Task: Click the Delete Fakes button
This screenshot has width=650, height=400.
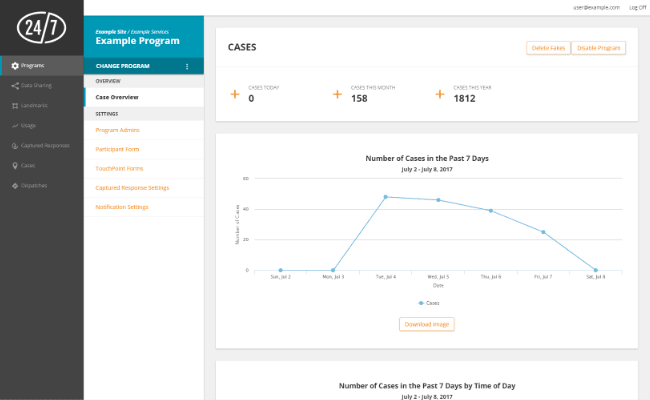Action: click(x=546, y=48)
